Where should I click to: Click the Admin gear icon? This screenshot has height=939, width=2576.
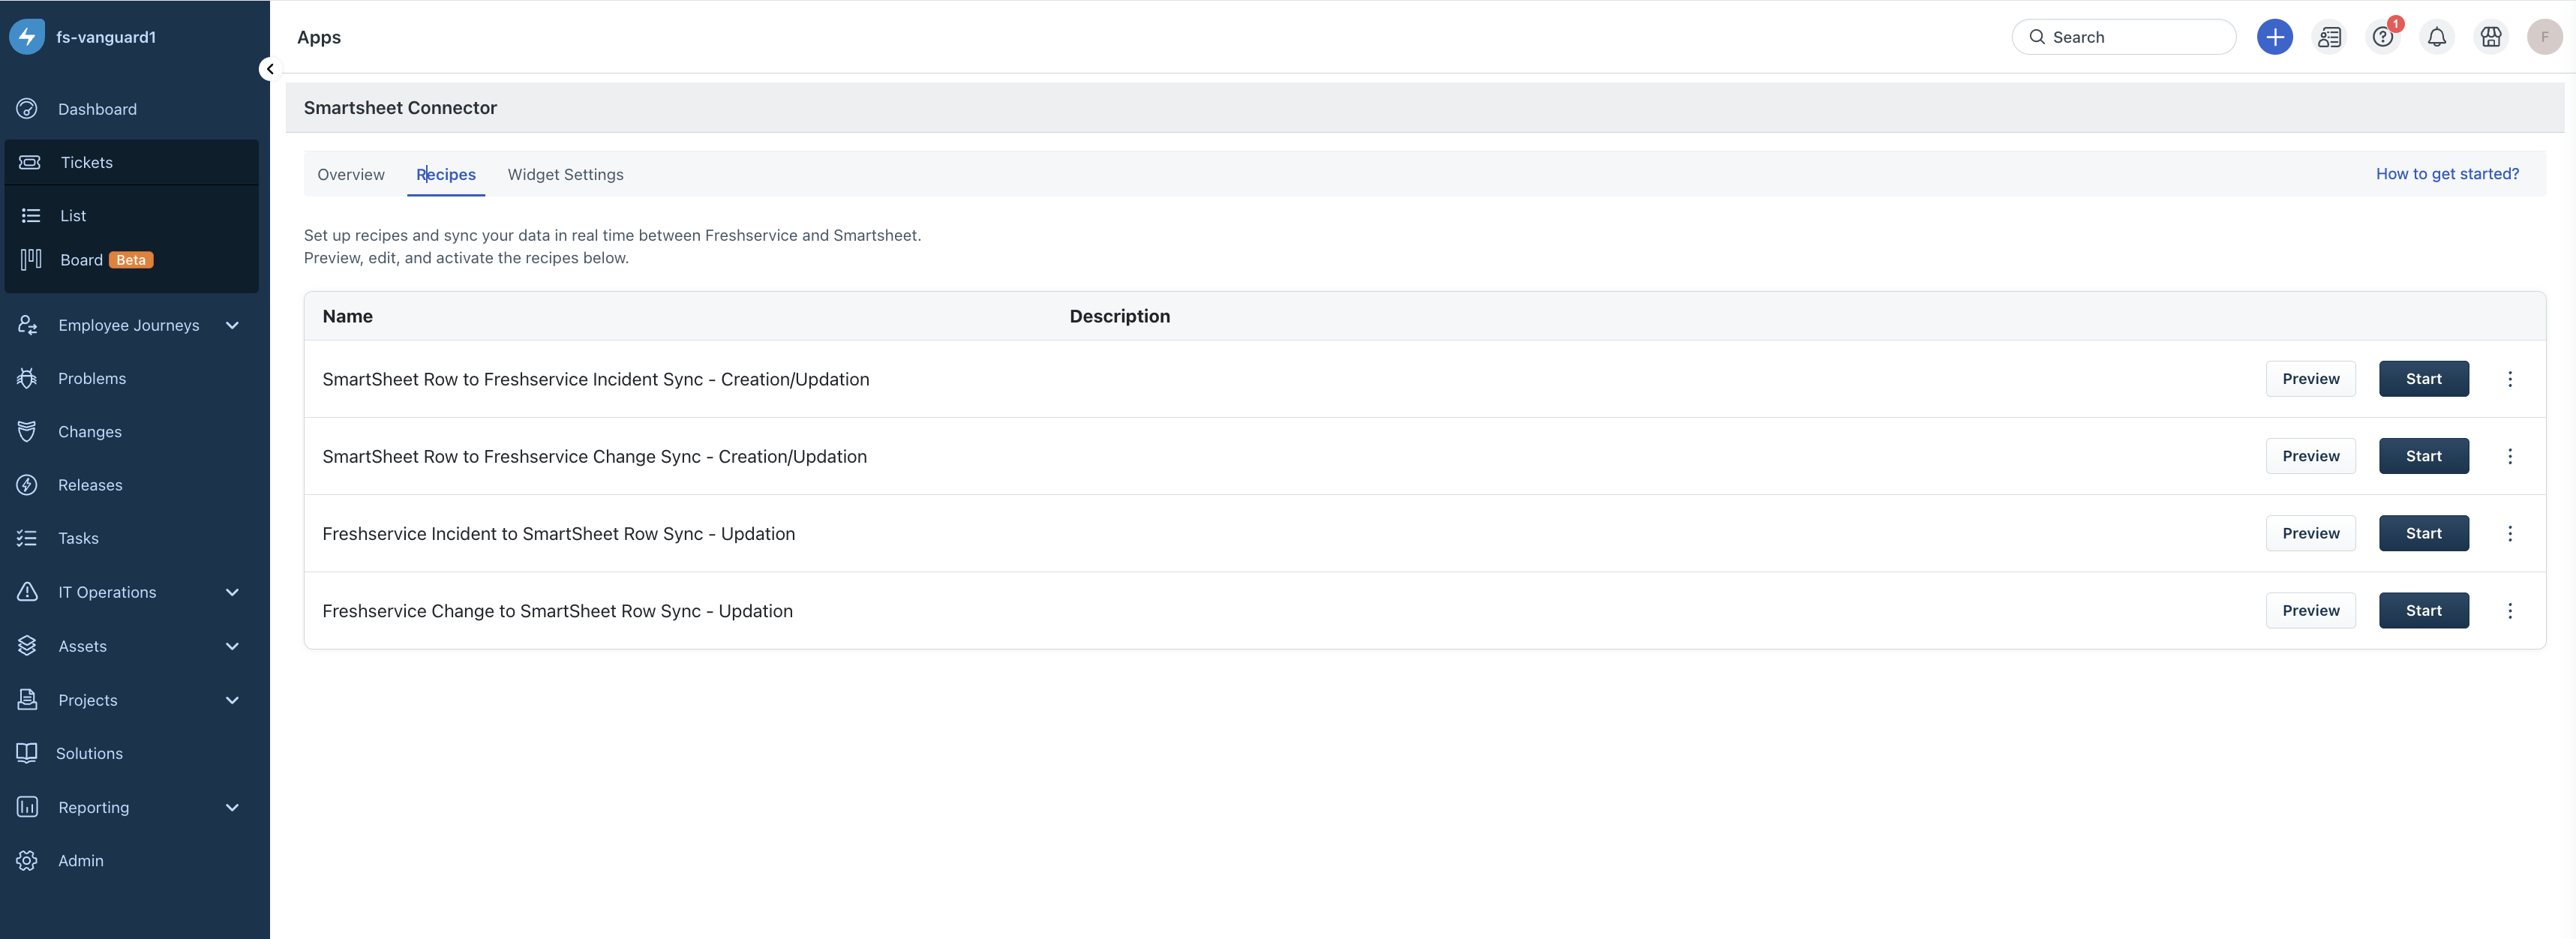coord(27,860)
